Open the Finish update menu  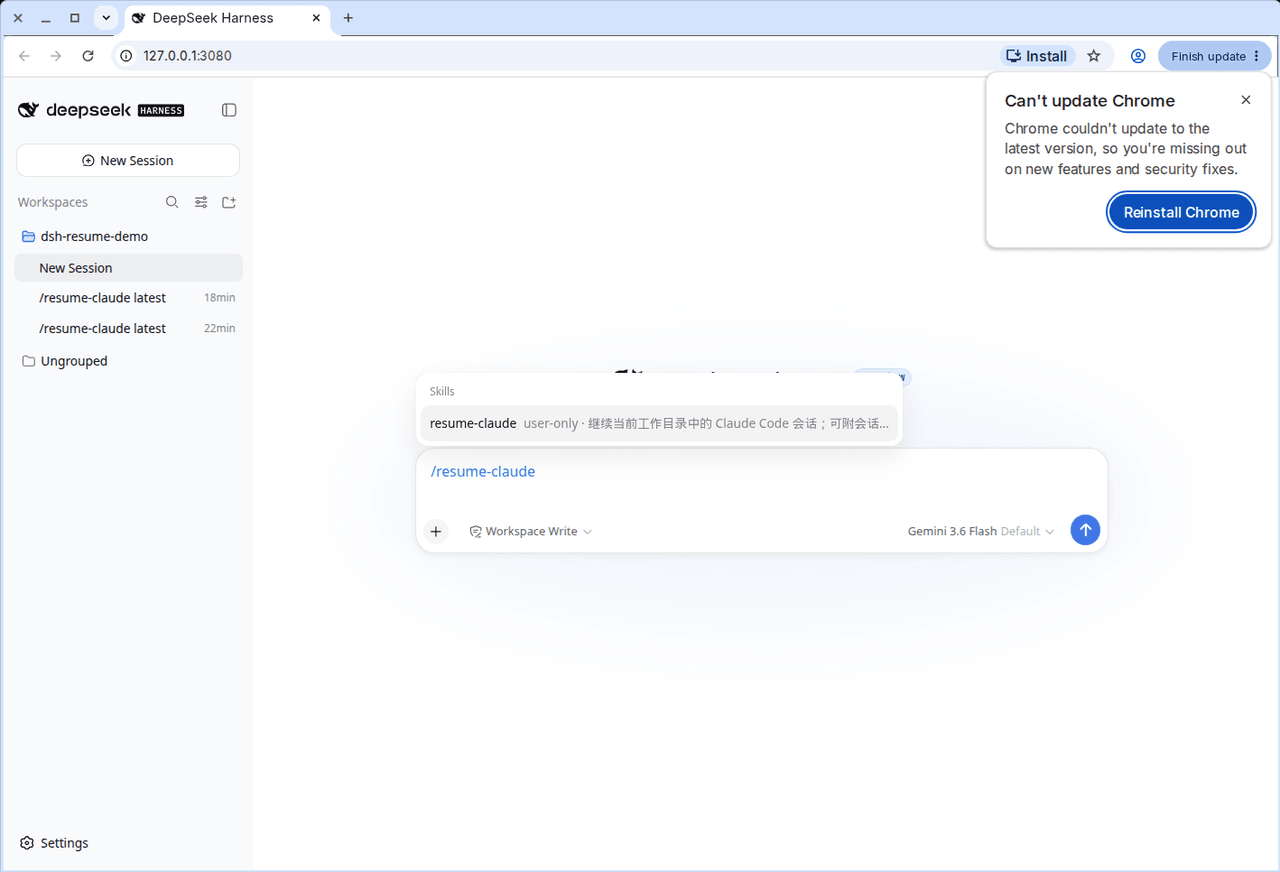coord(1214,56)
